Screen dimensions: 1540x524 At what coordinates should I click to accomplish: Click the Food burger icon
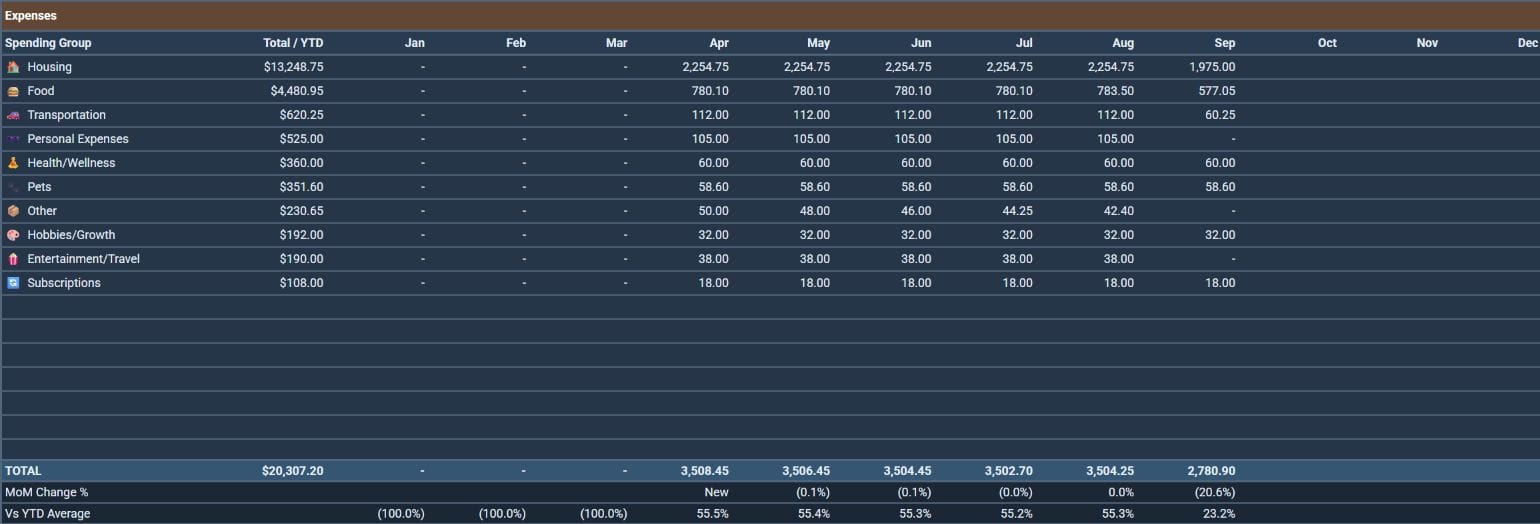13,91
